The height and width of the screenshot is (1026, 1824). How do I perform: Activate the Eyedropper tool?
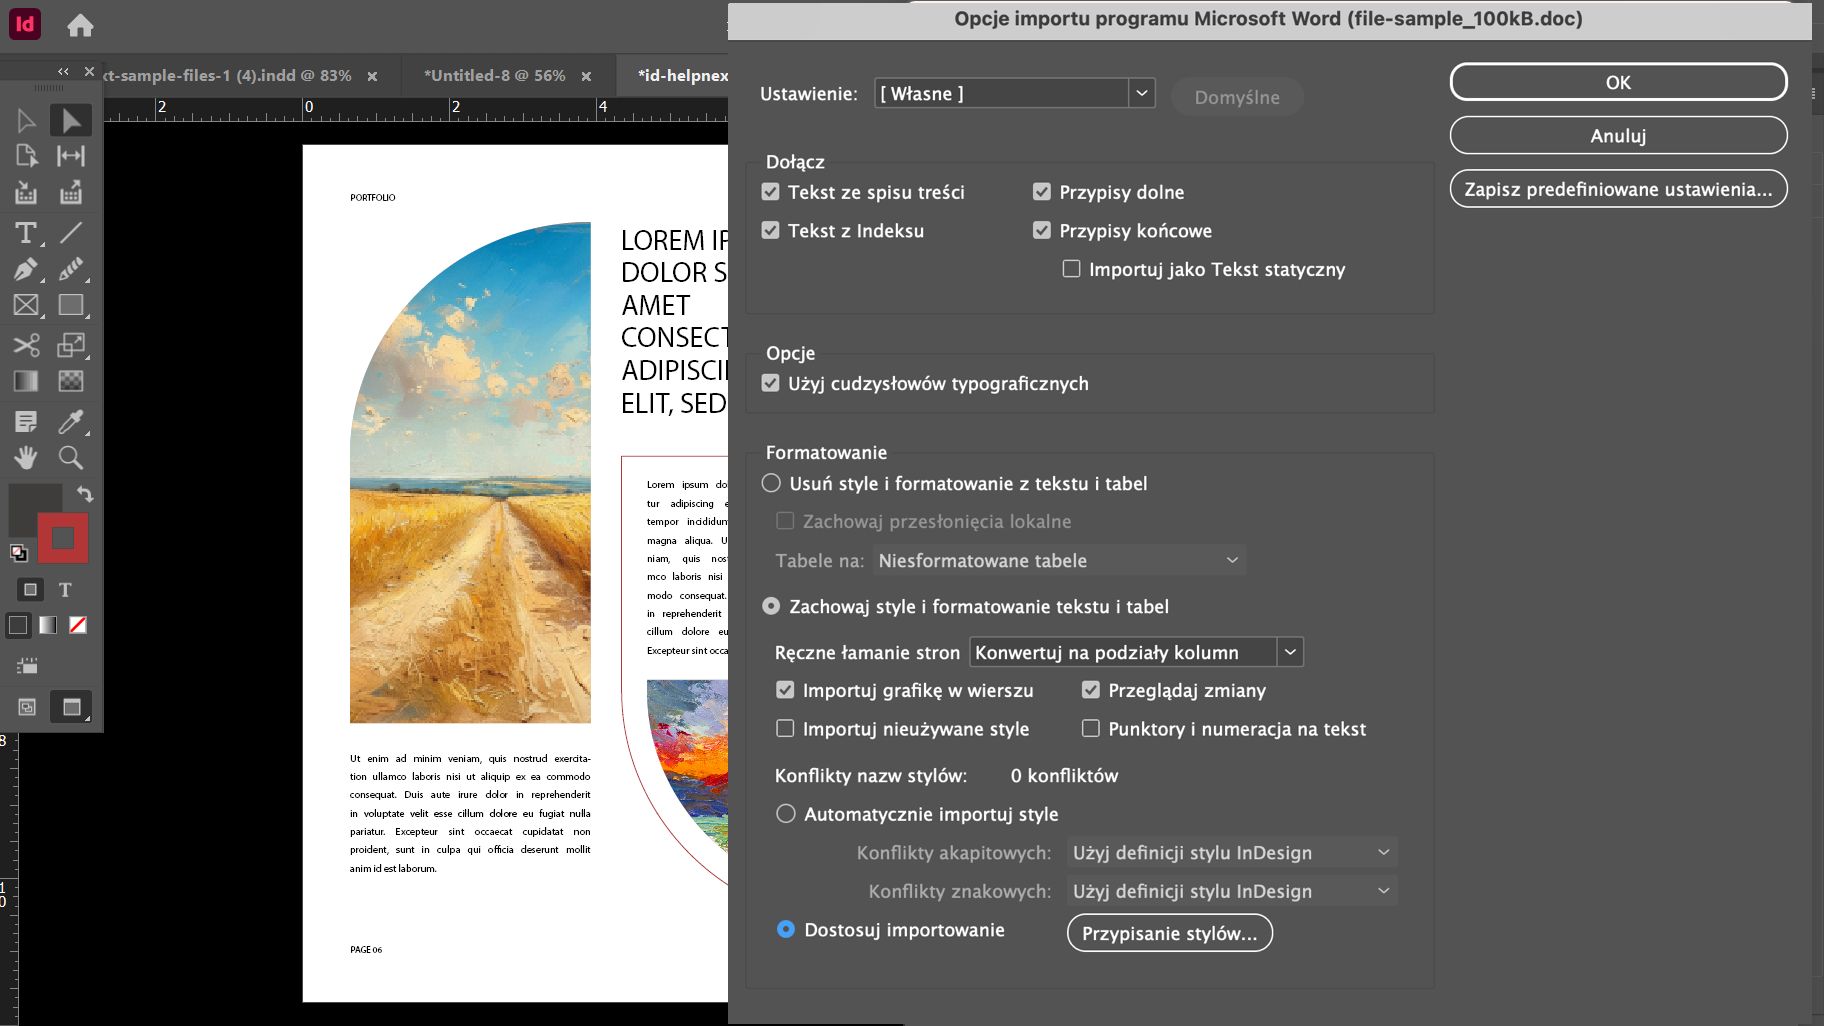(x=71, y=421)
